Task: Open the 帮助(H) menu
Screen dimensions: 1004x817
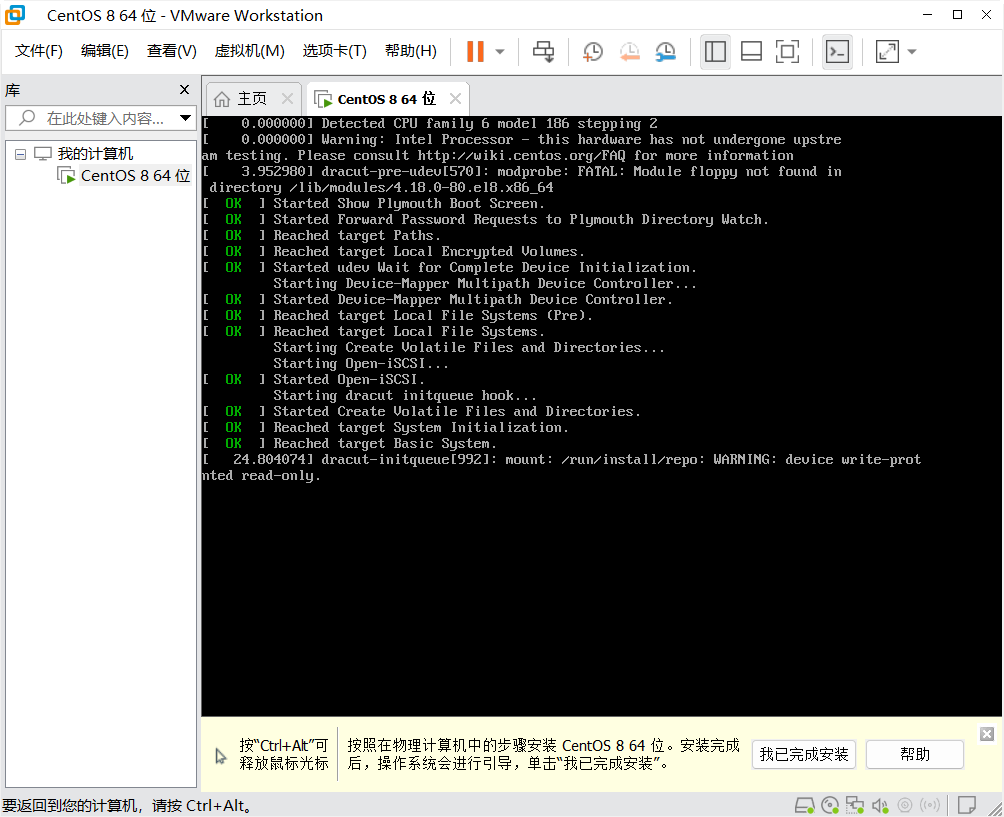Action: (x=410, y=51)
